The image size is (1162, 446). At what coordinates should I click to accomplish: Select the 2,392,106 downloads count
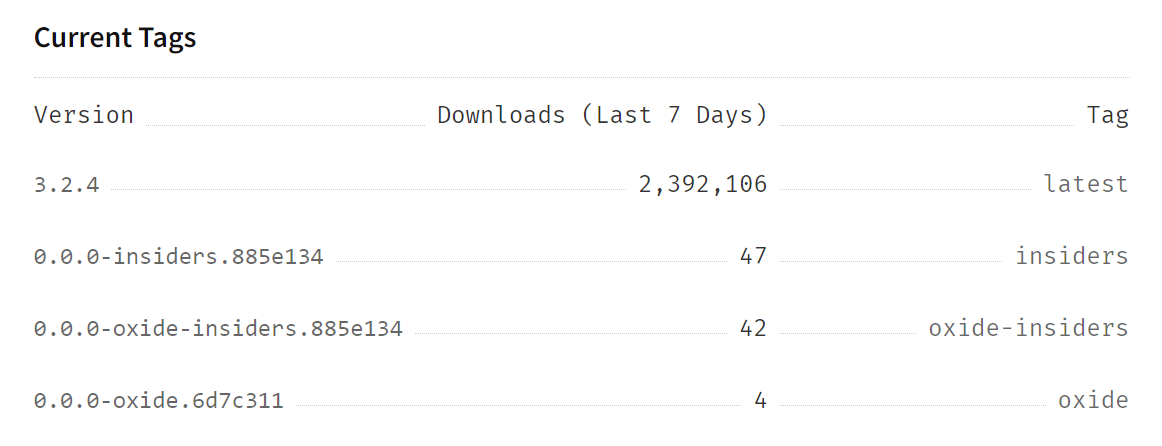[x=703, y=185]
